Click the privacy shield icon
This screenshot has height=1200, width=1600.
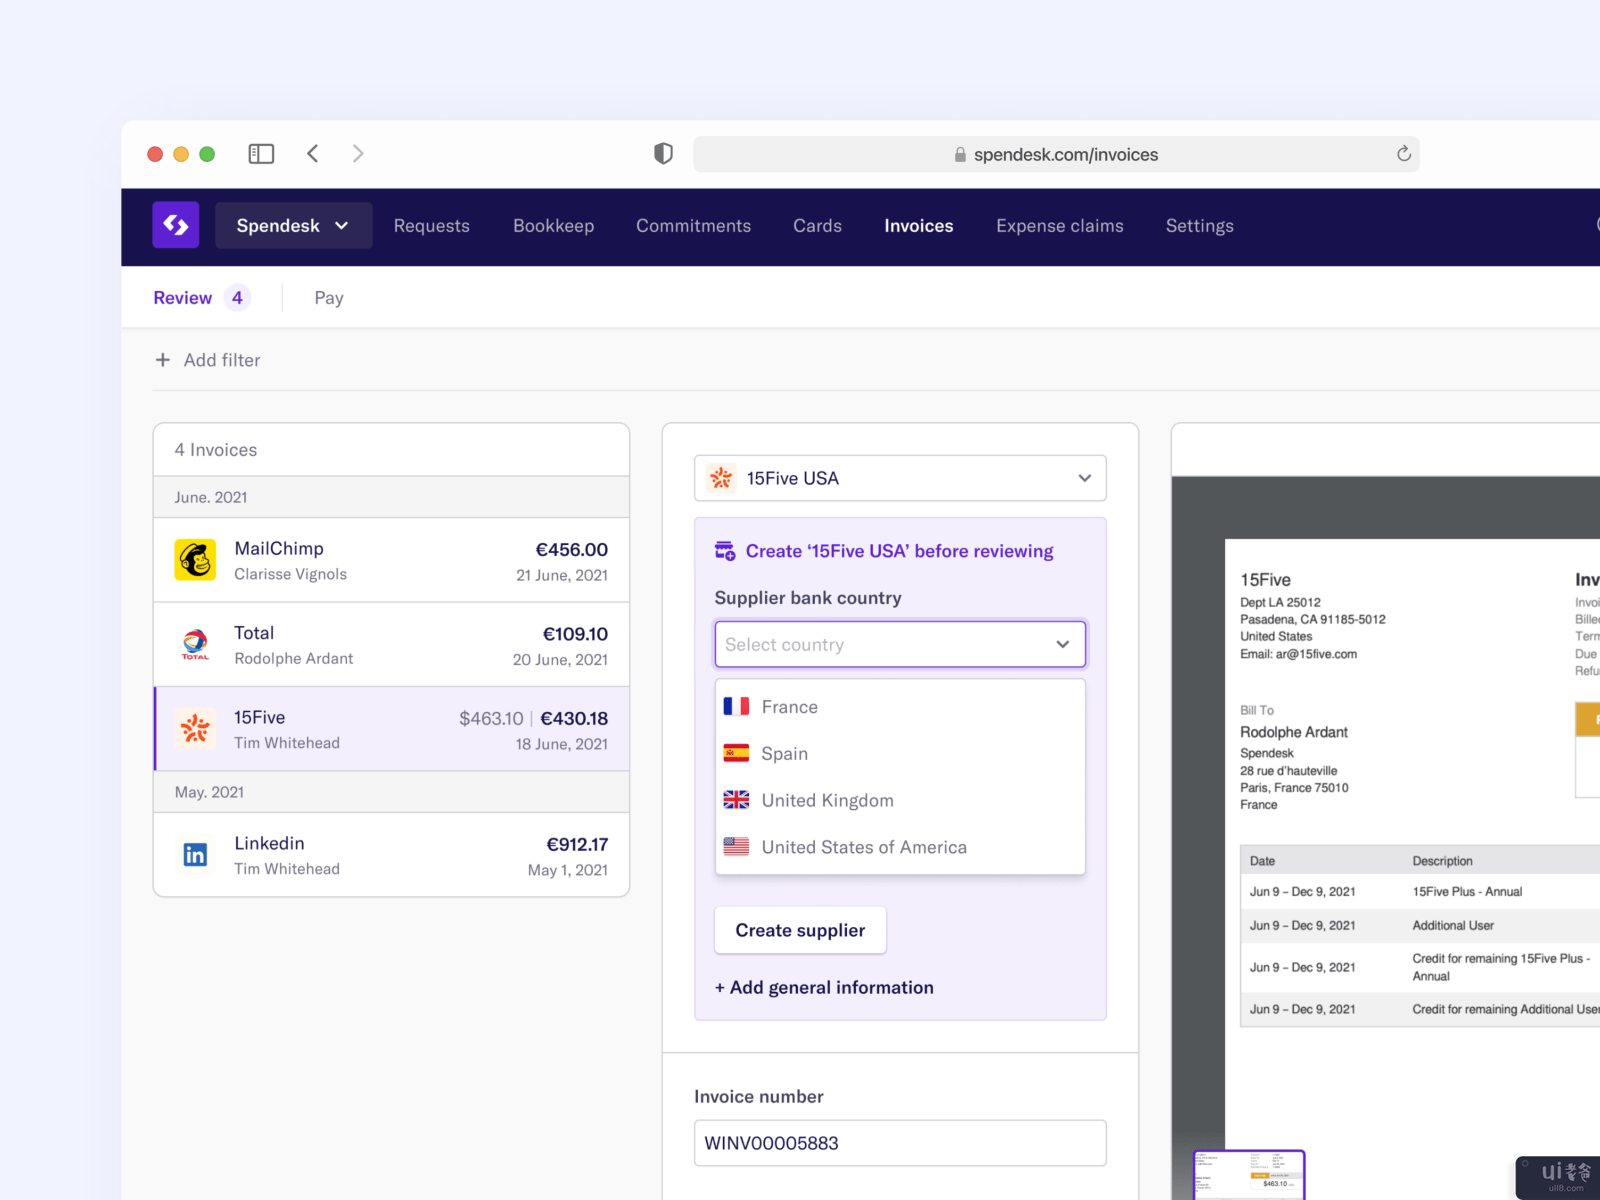[x=663, y=153]
